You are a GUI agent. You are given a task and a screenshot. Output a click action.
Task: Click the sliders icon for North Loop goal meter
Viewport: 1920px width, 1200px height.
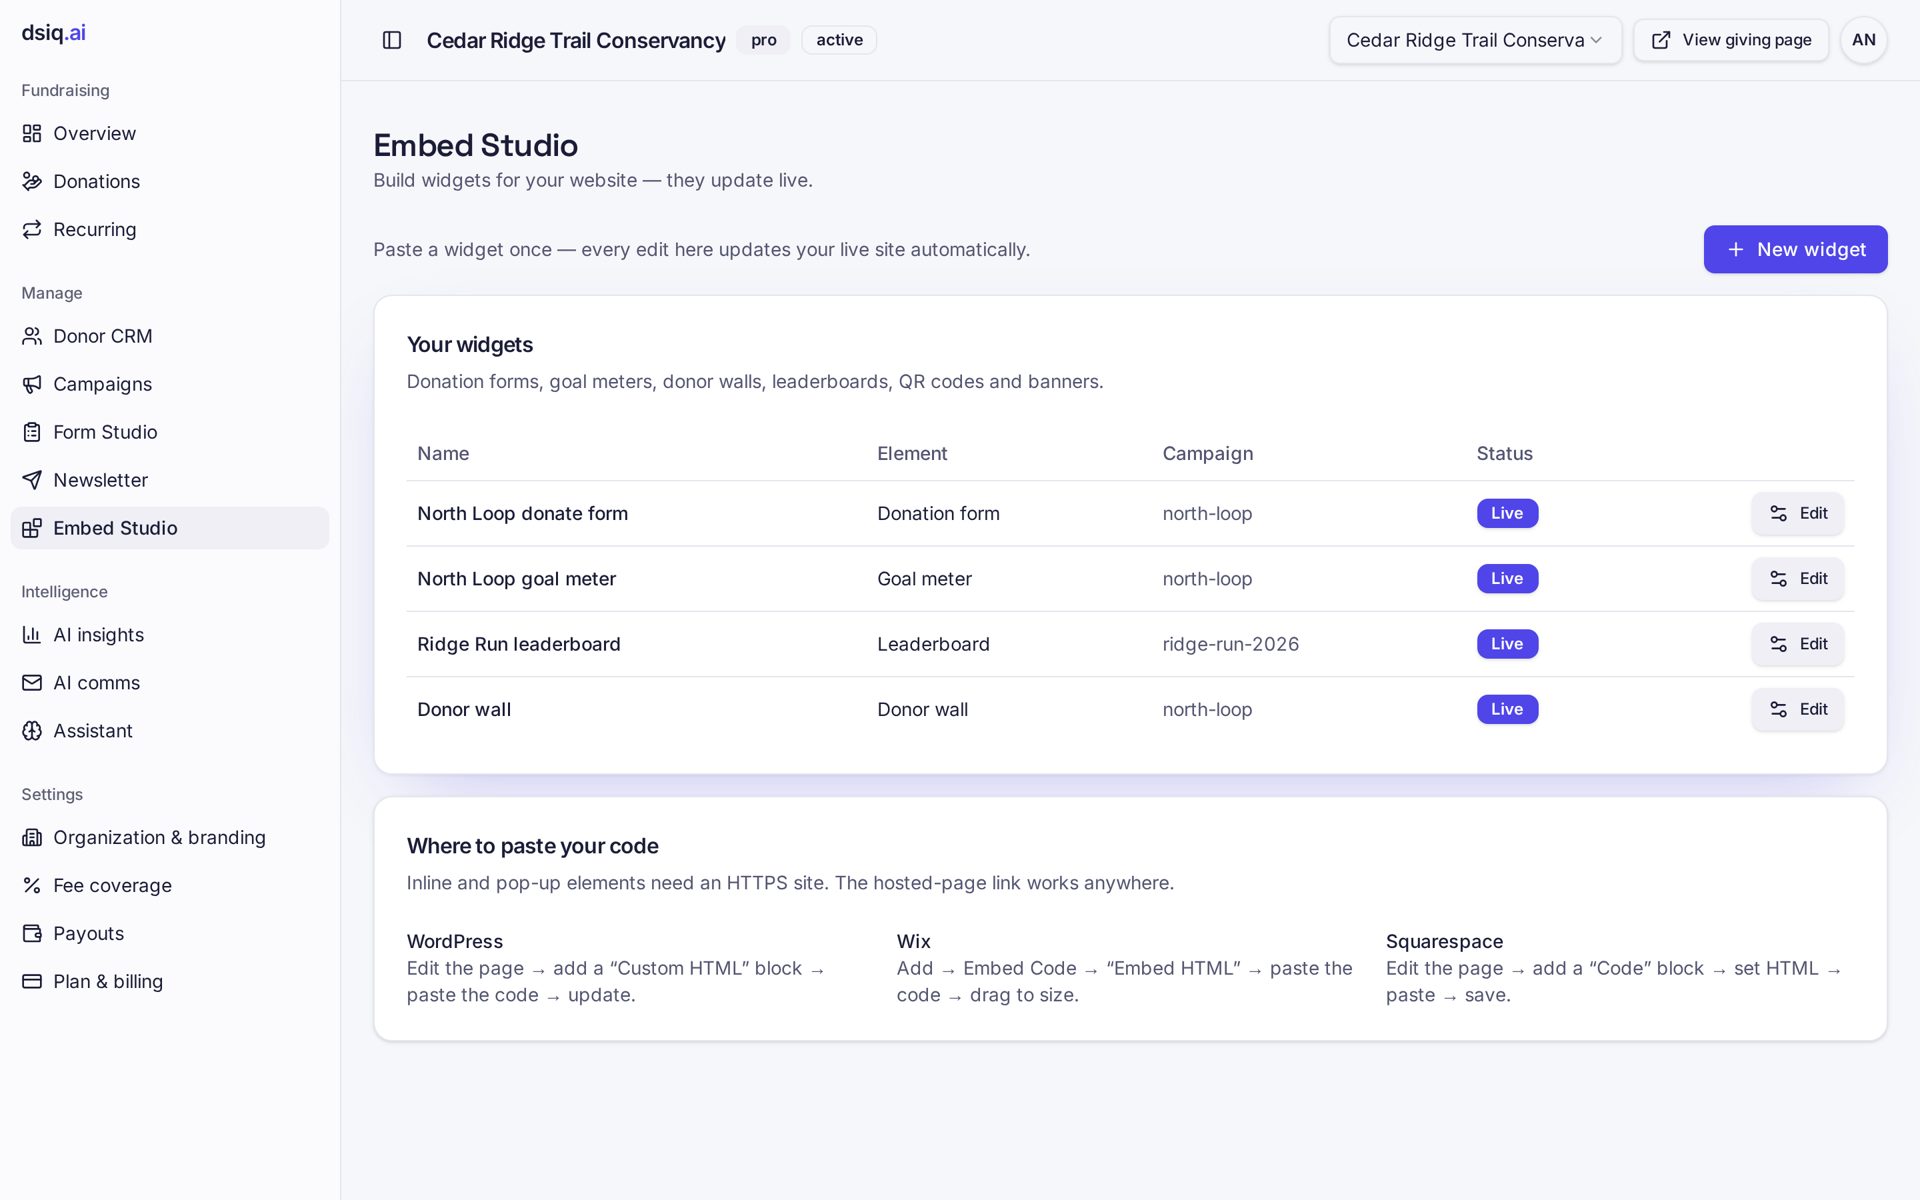1778,578
